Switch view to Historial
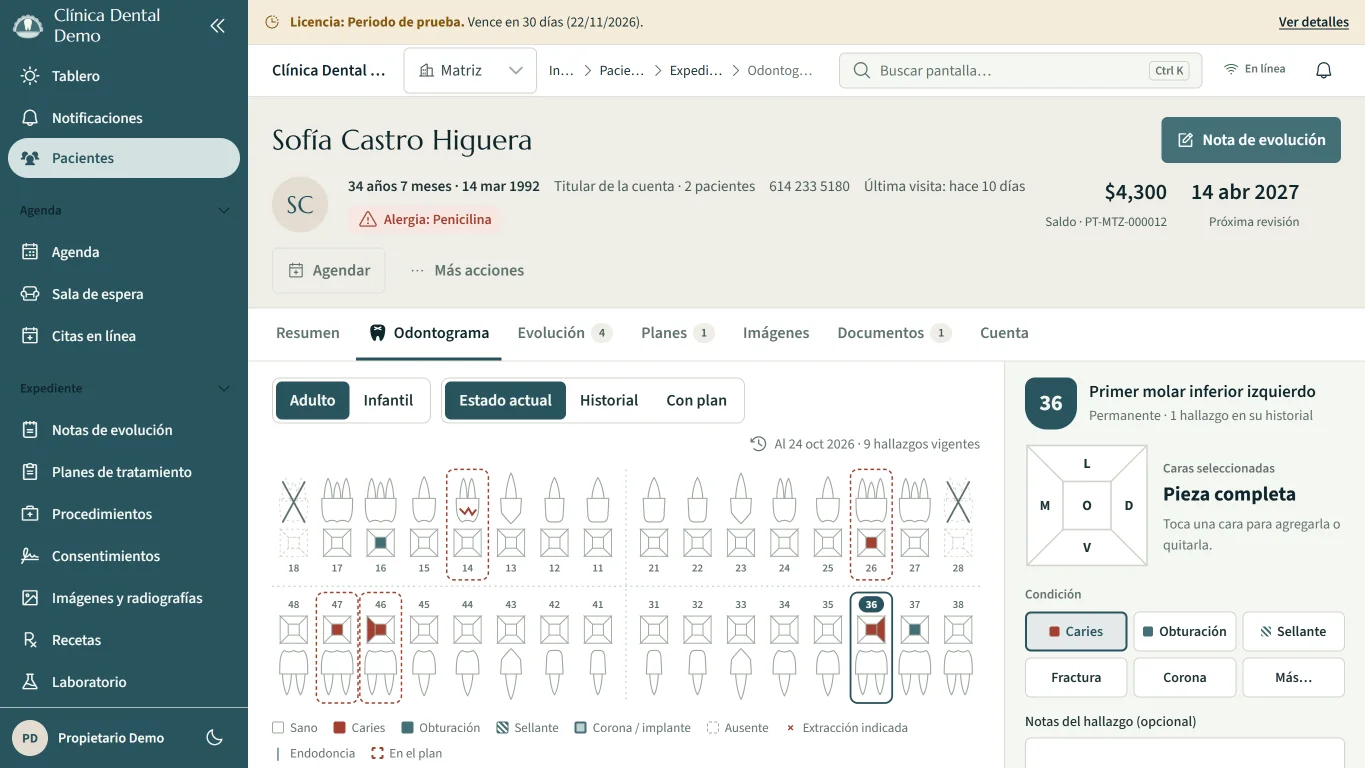The image size is (1365, 768). (x=609, y=400)
